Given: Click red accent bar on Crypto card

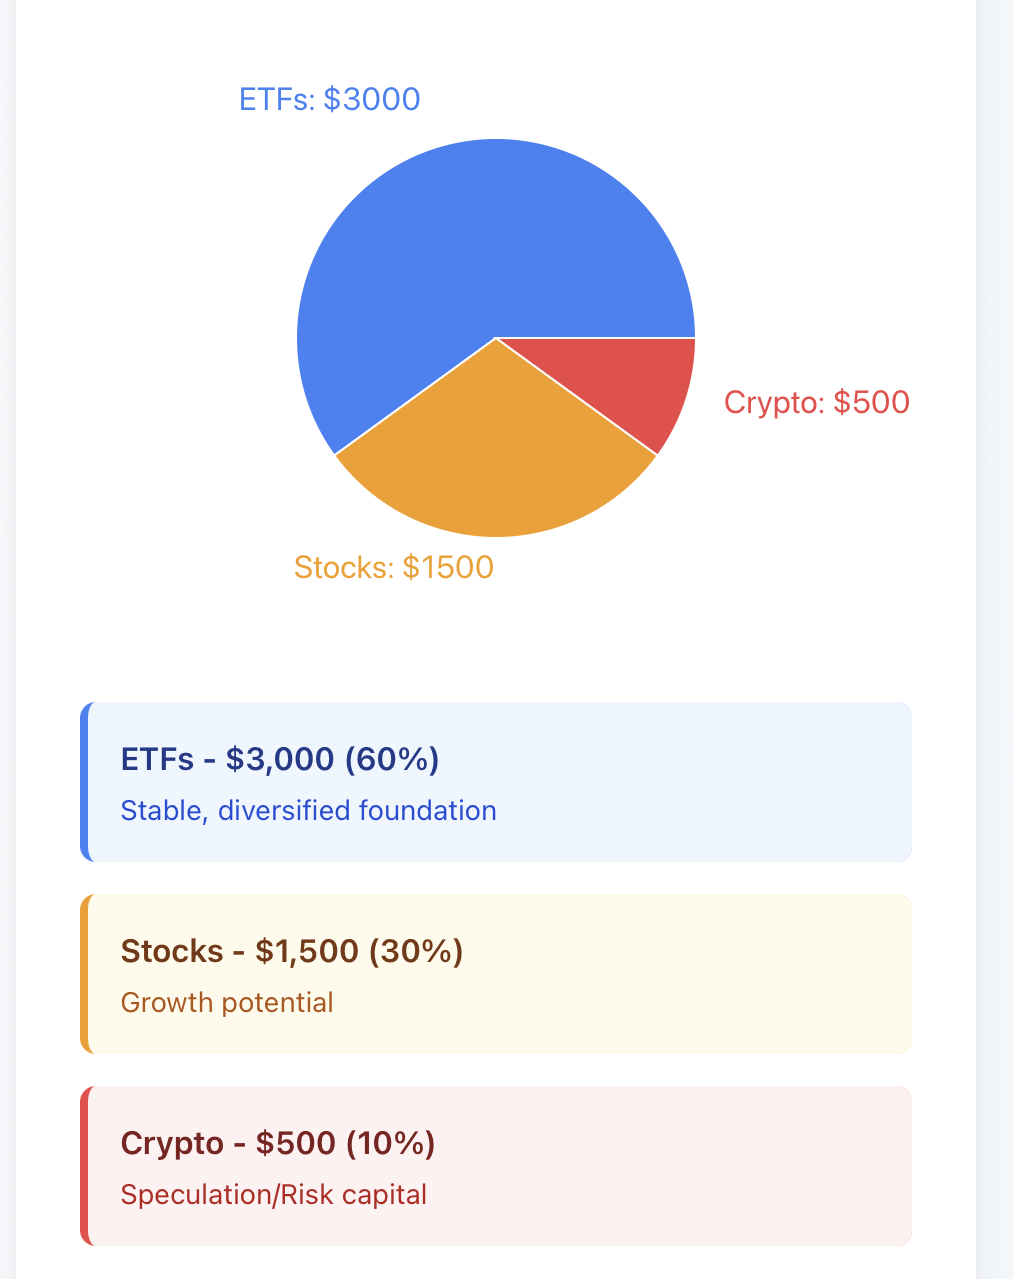Looking at the screenshot, I should pyautogui.click(x=85, y=1165).
